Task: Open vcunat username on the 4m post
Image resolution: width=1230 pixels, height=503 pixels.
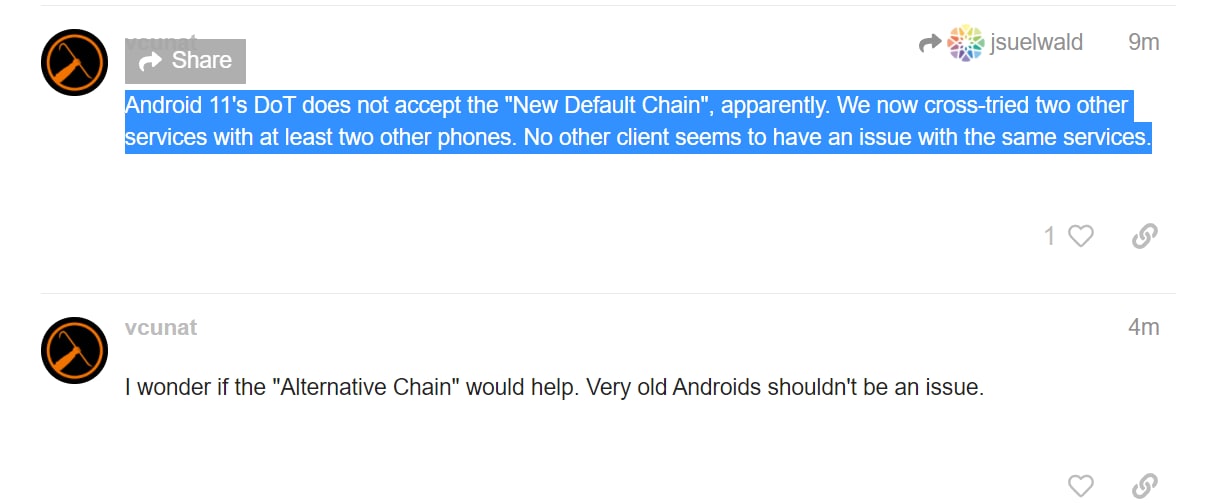Action: click(161, 328)
